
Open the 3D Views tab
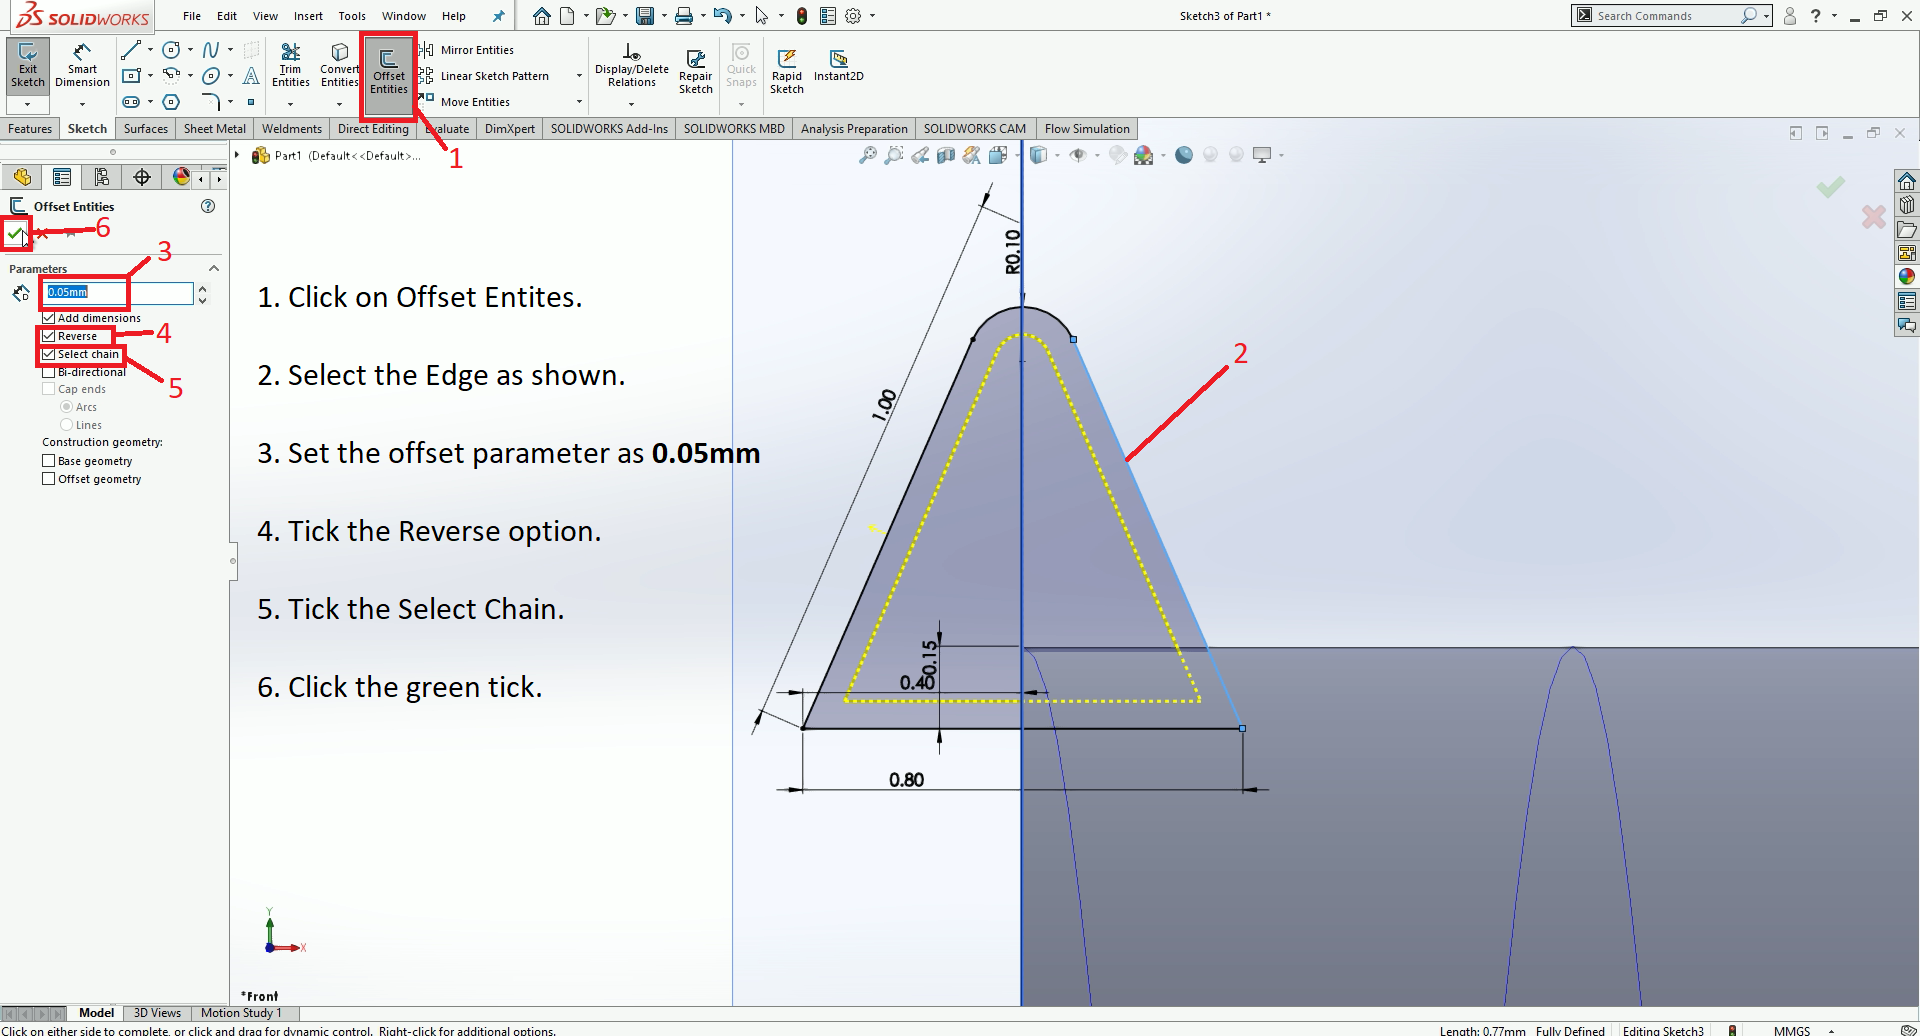[x=157, y=1013]
